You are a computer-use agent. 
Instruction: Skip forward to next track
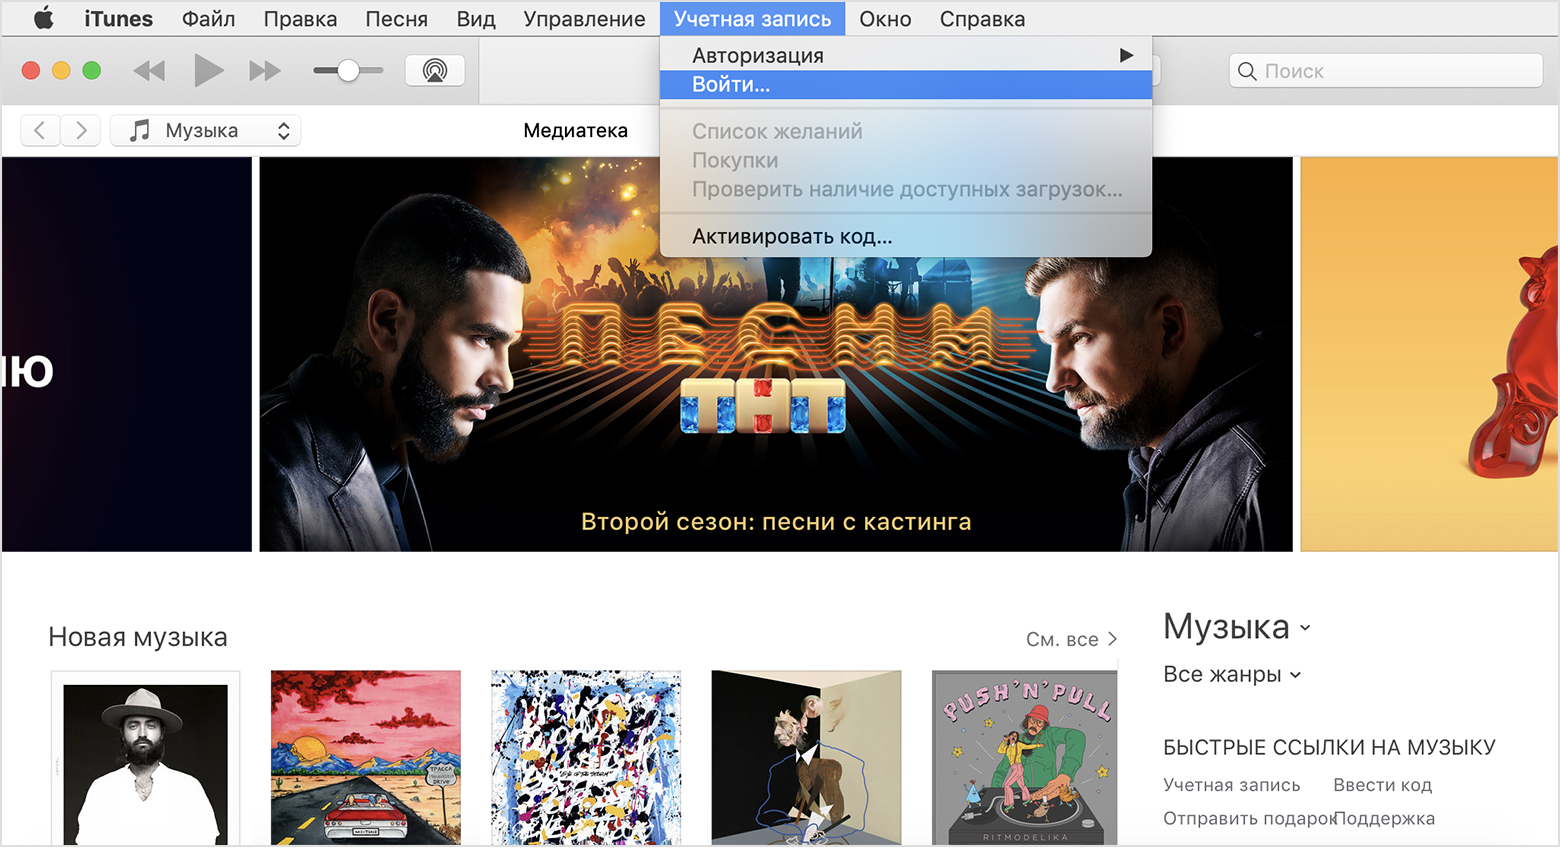265,70
